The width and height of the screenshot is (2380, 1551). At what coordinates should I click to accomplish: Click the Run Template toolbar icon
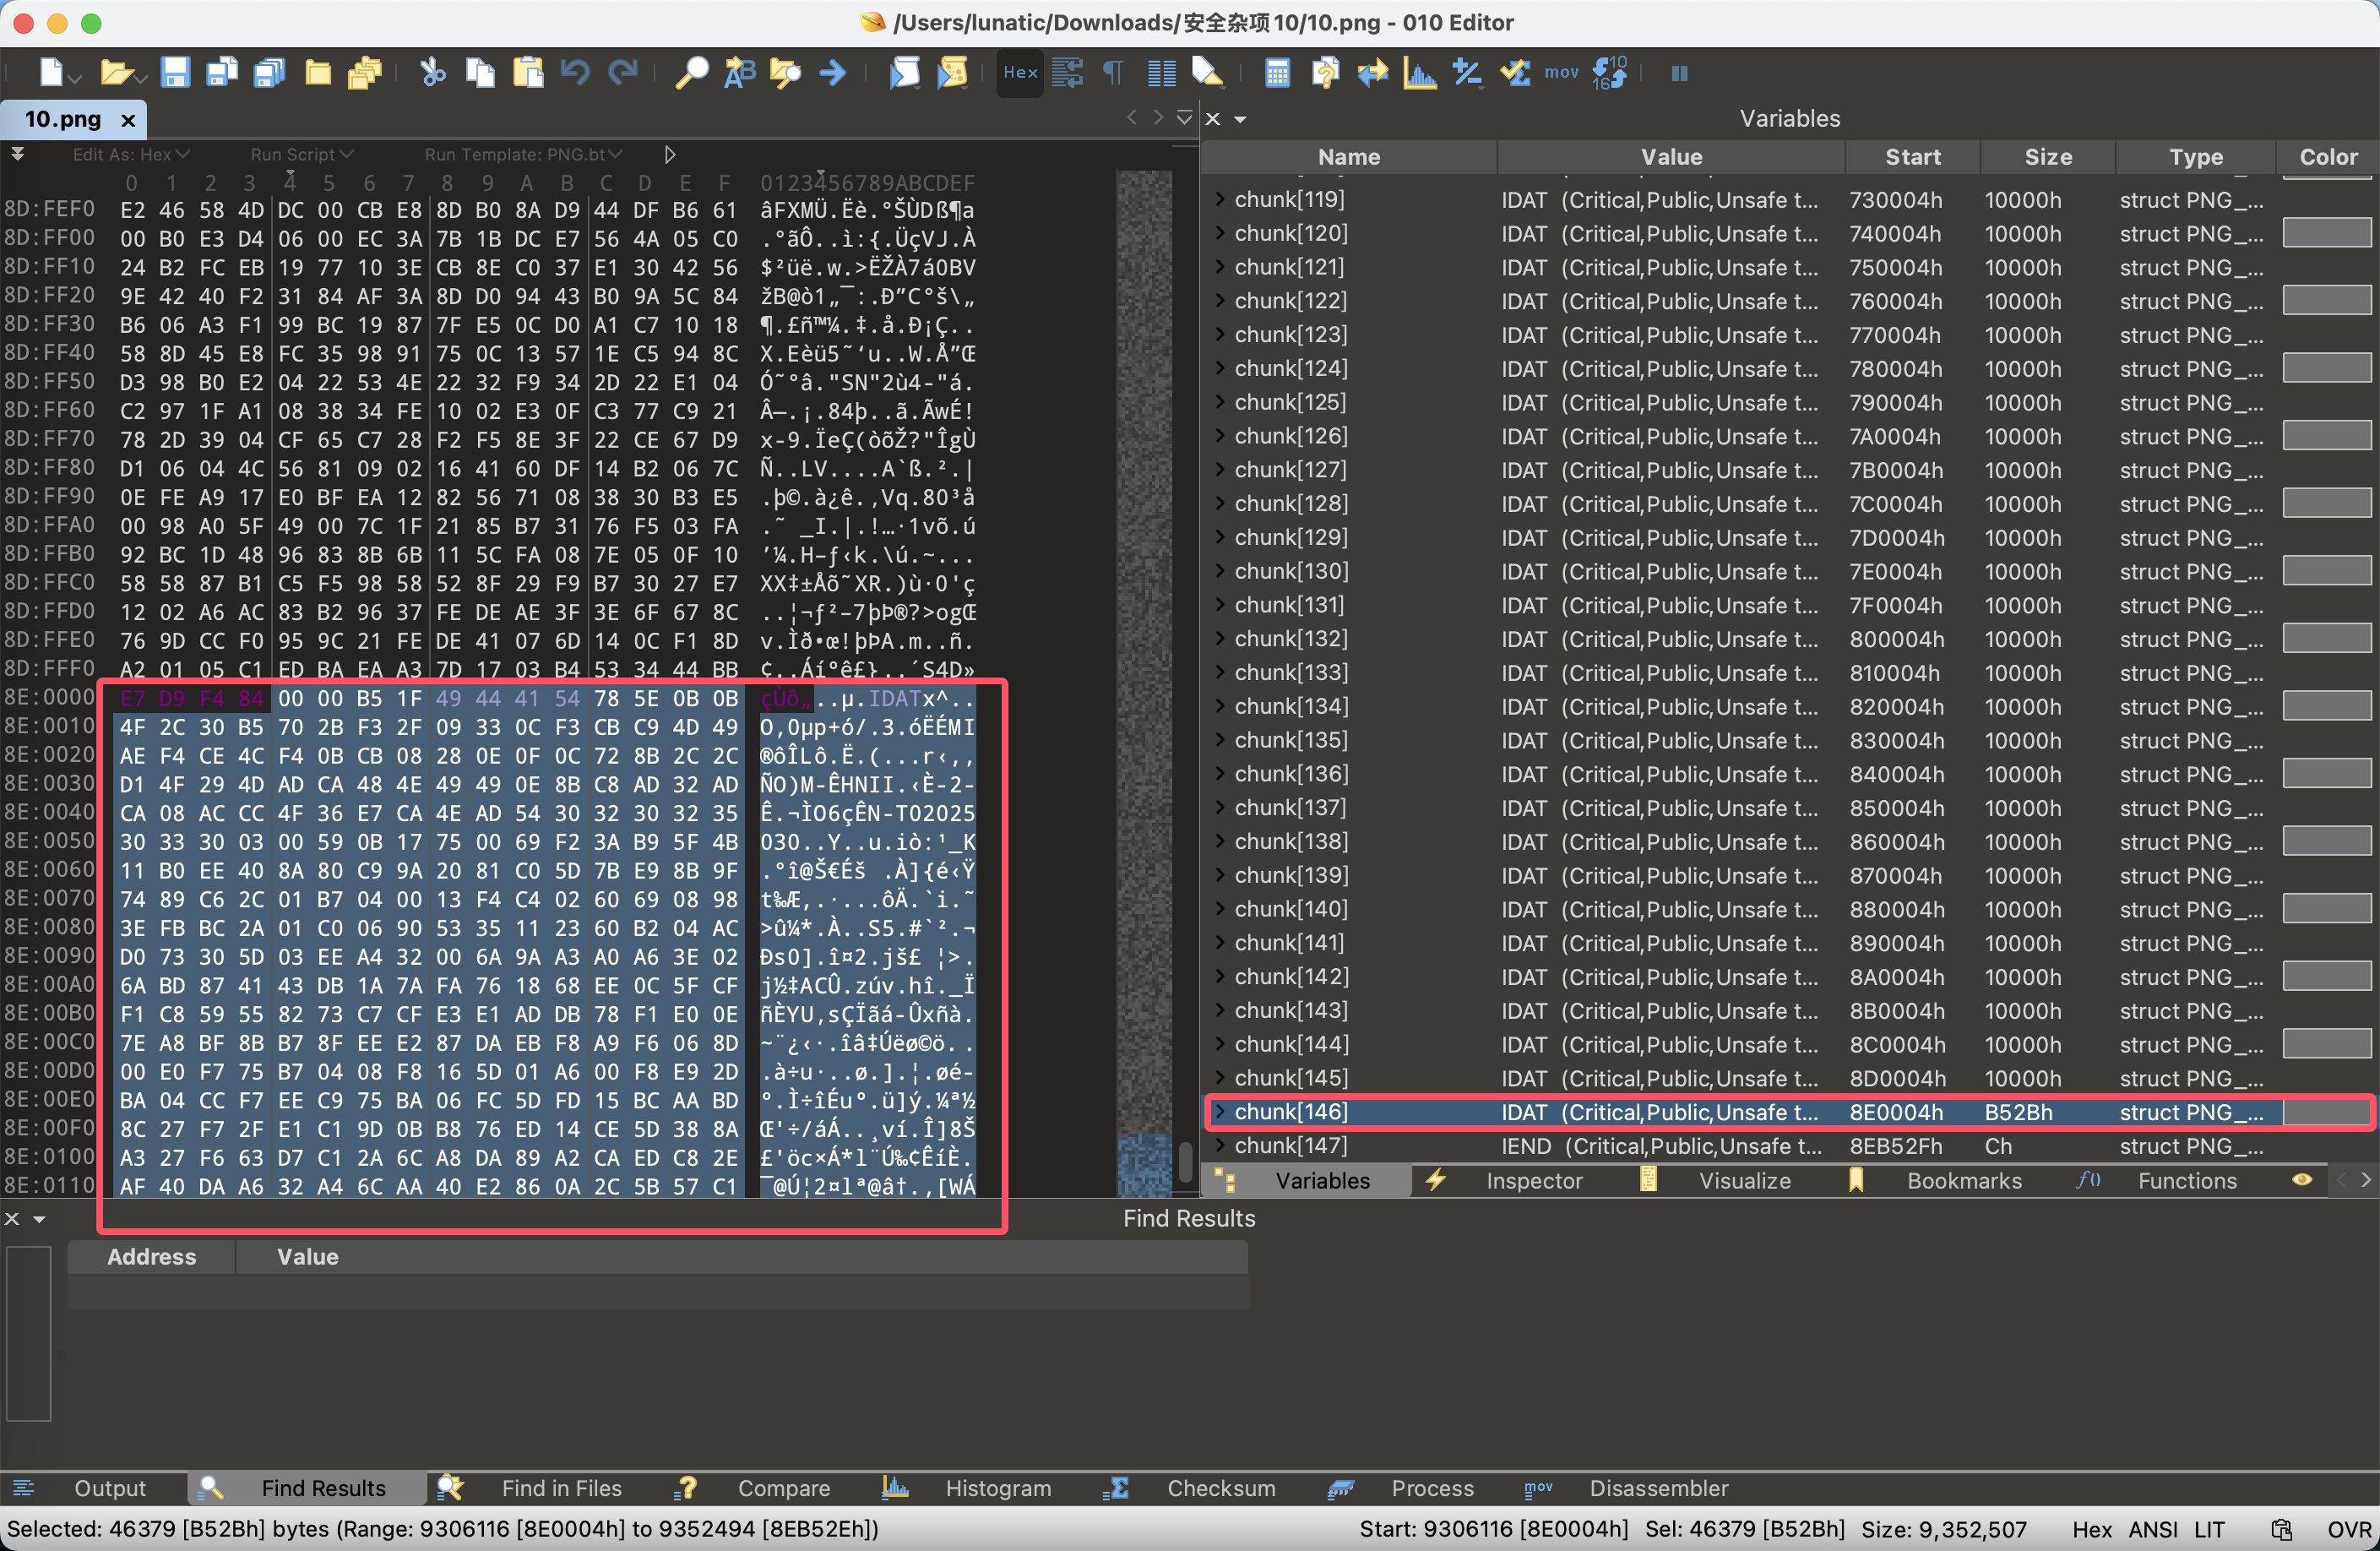coord(952,73)
